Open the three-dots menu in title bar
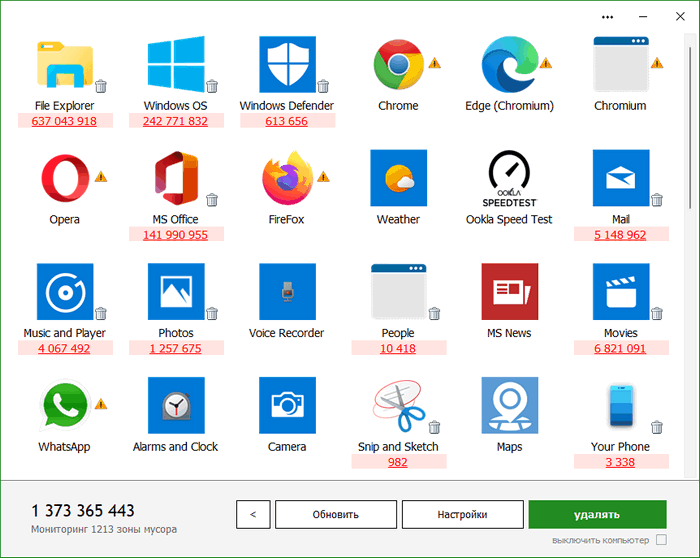 (607, 17)
